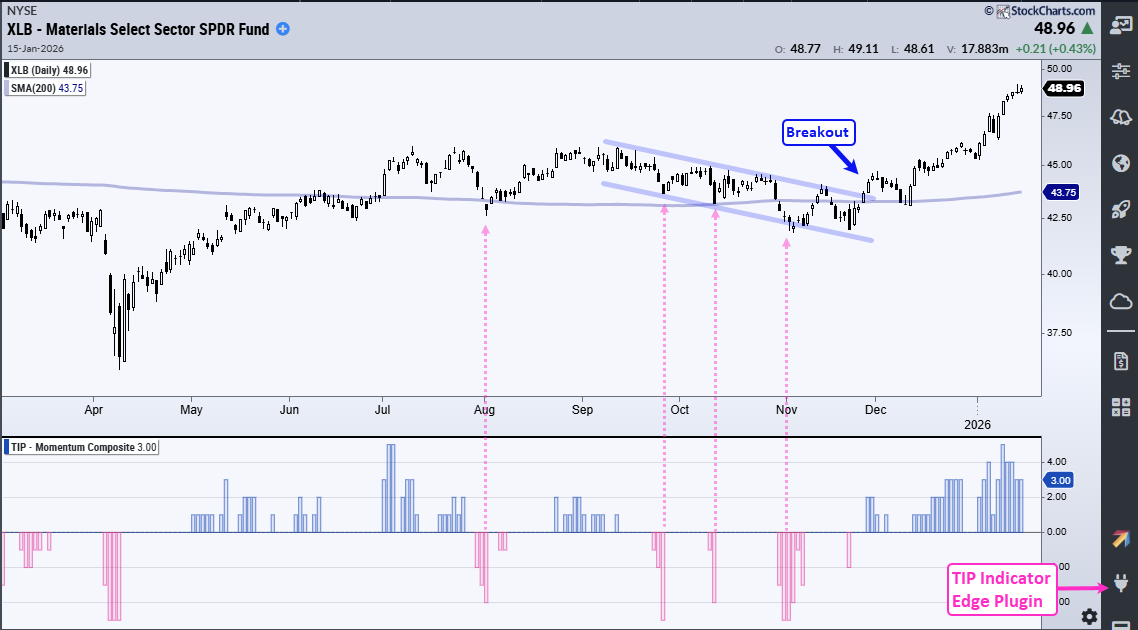Select the Breakout annotation label
The height and width of the screenshot is (630, 1138).
818,132
